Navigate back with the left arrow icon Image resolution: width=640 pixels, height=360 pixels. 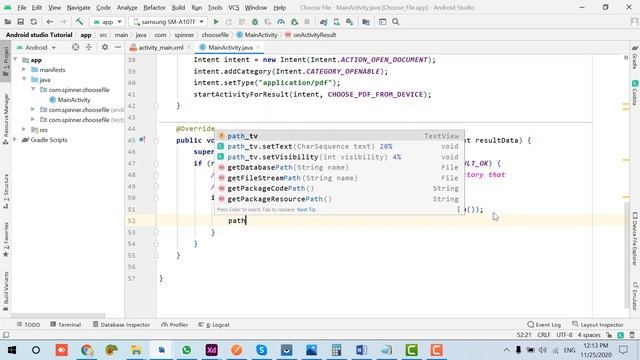(49, 22)
